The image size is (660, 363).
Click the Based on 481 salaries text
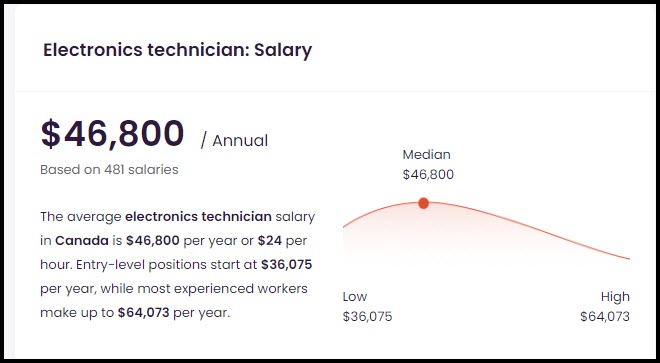tap(109, 170)
